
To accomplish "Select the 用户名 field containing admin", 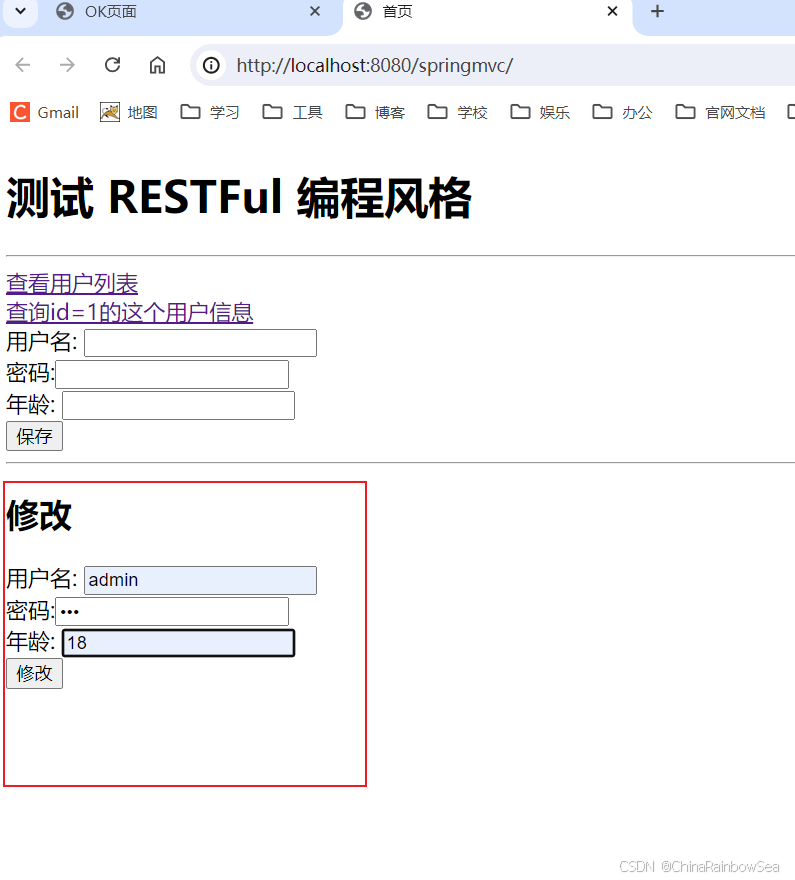I will 200,580.
